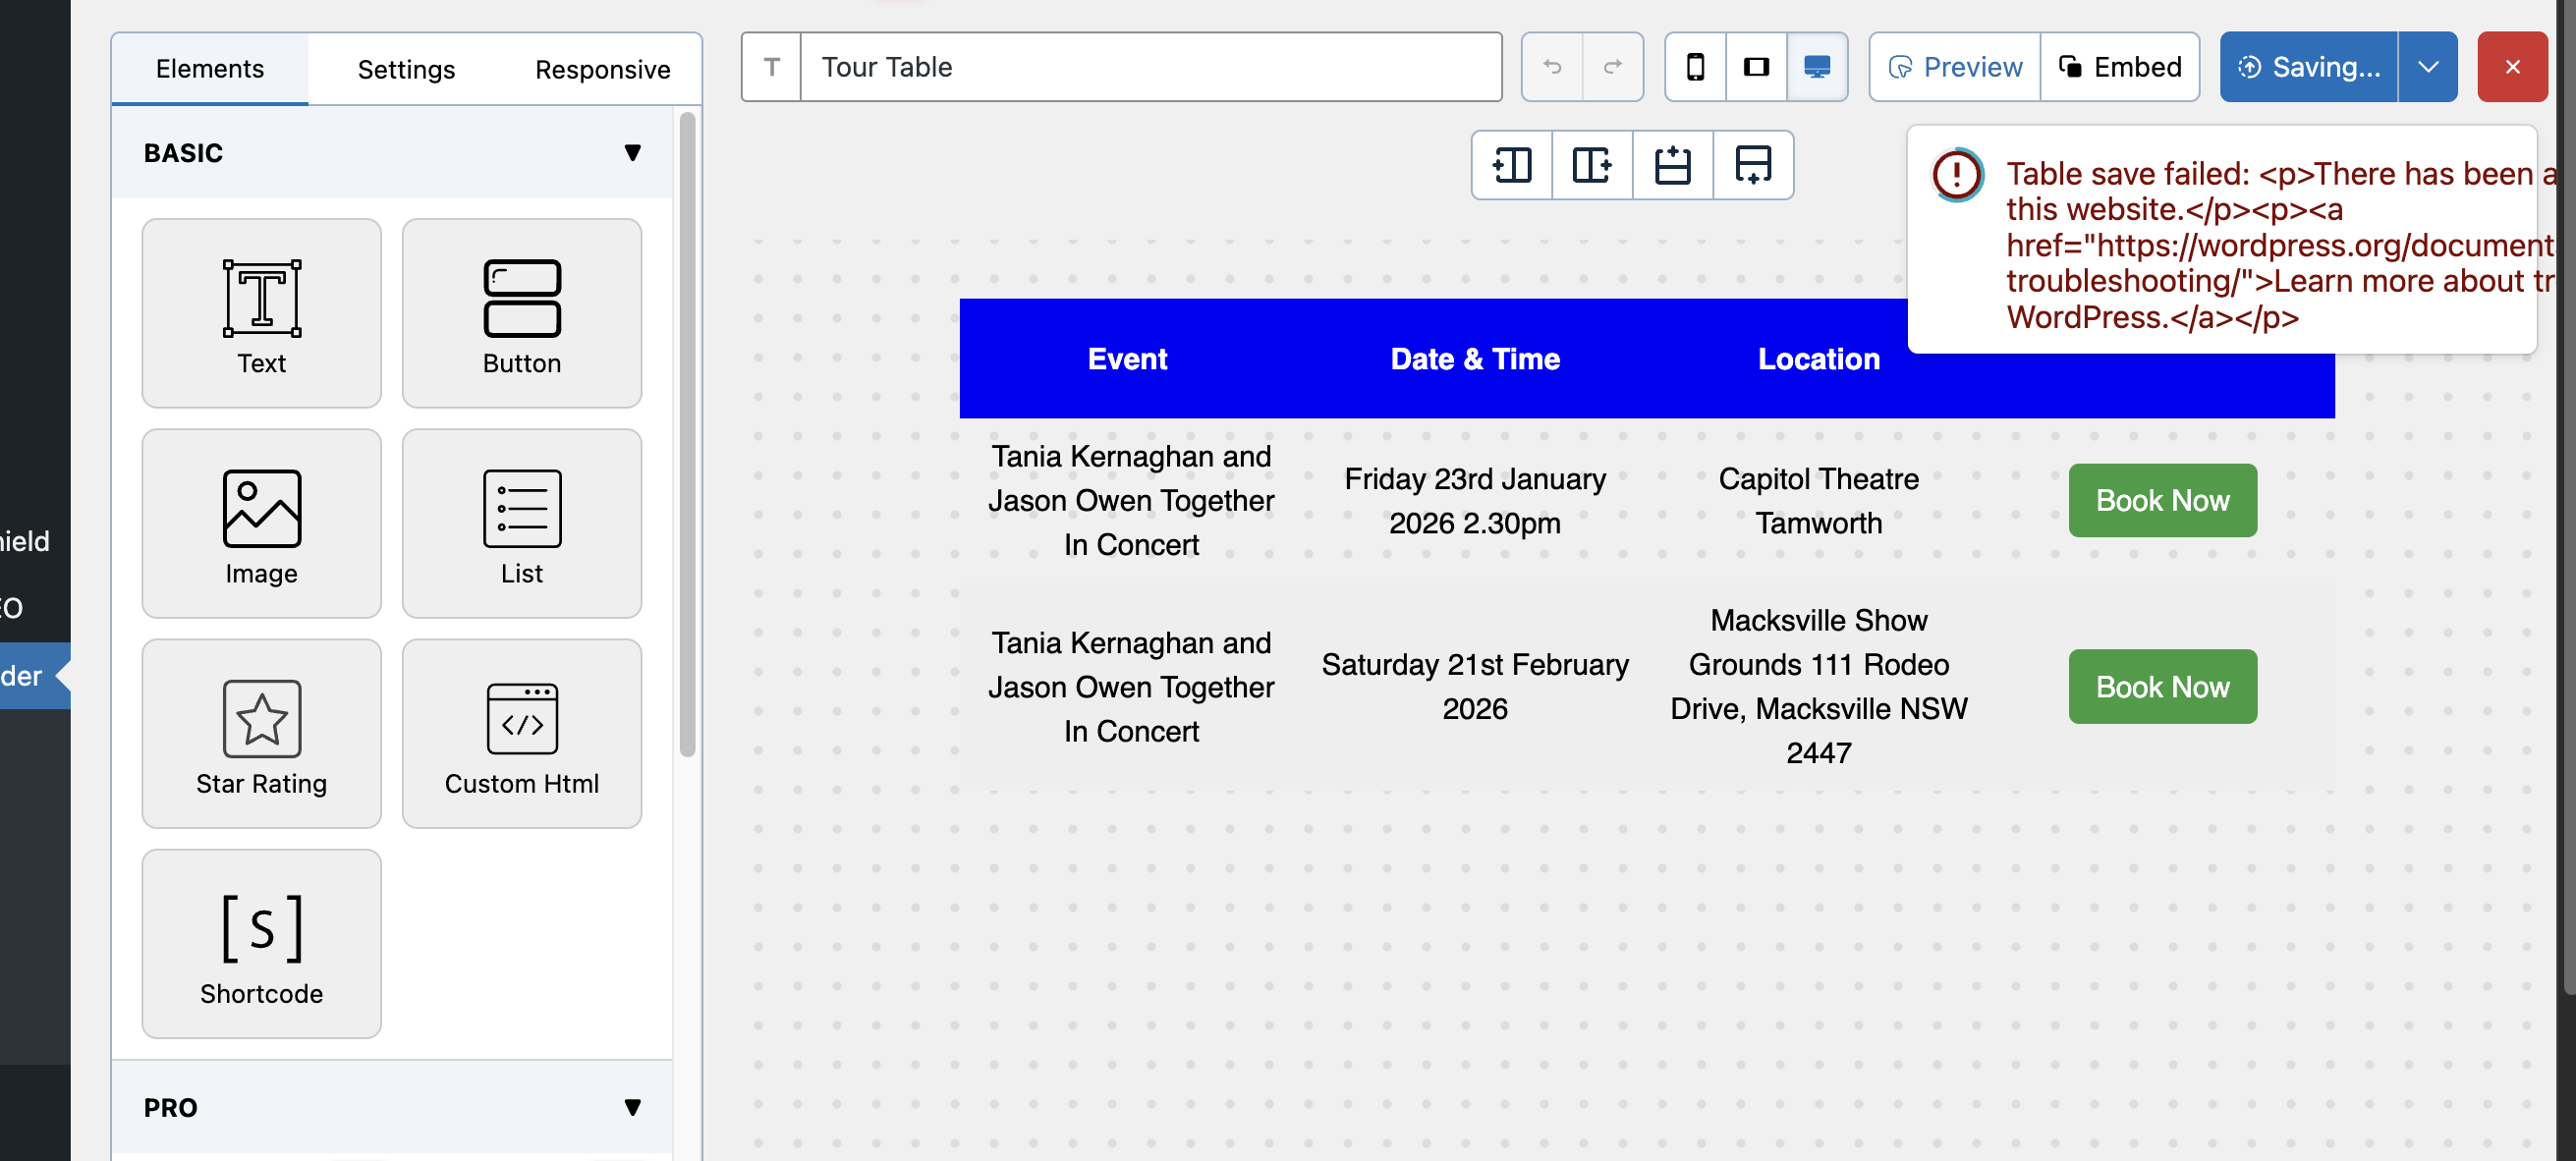The image size is (2576, 1161).
Task: Insert row below
Action: (x=1753, y=165)
